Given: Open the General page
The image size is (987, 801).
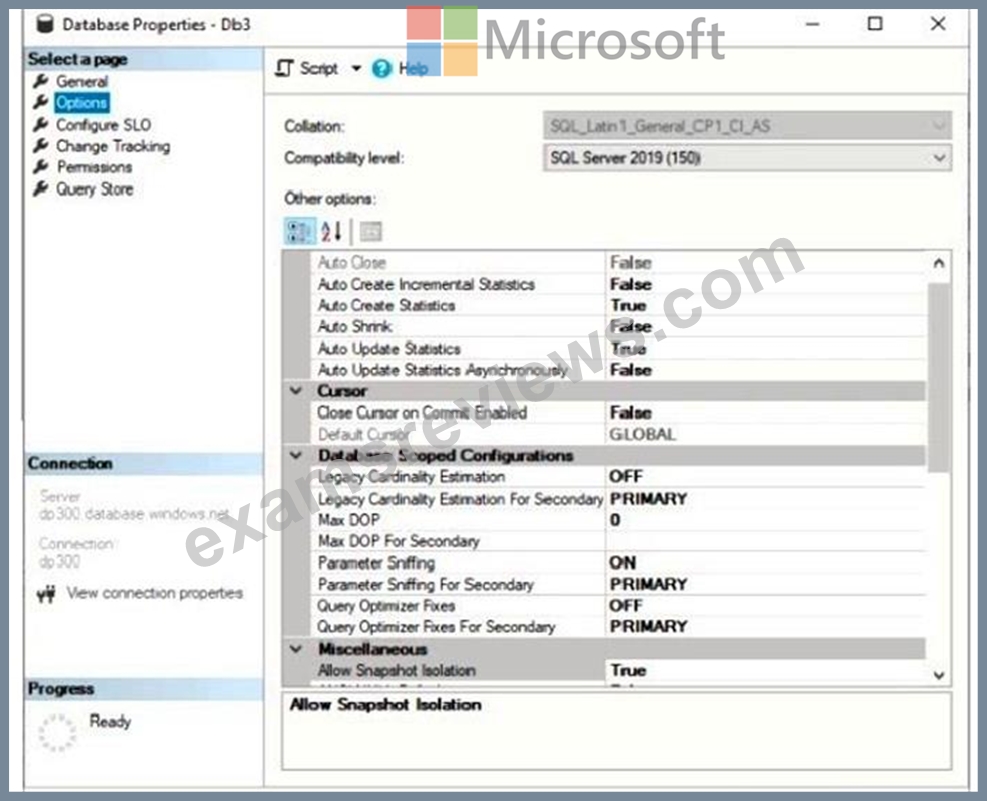Looking at the screenshot, I should (82, 81).
